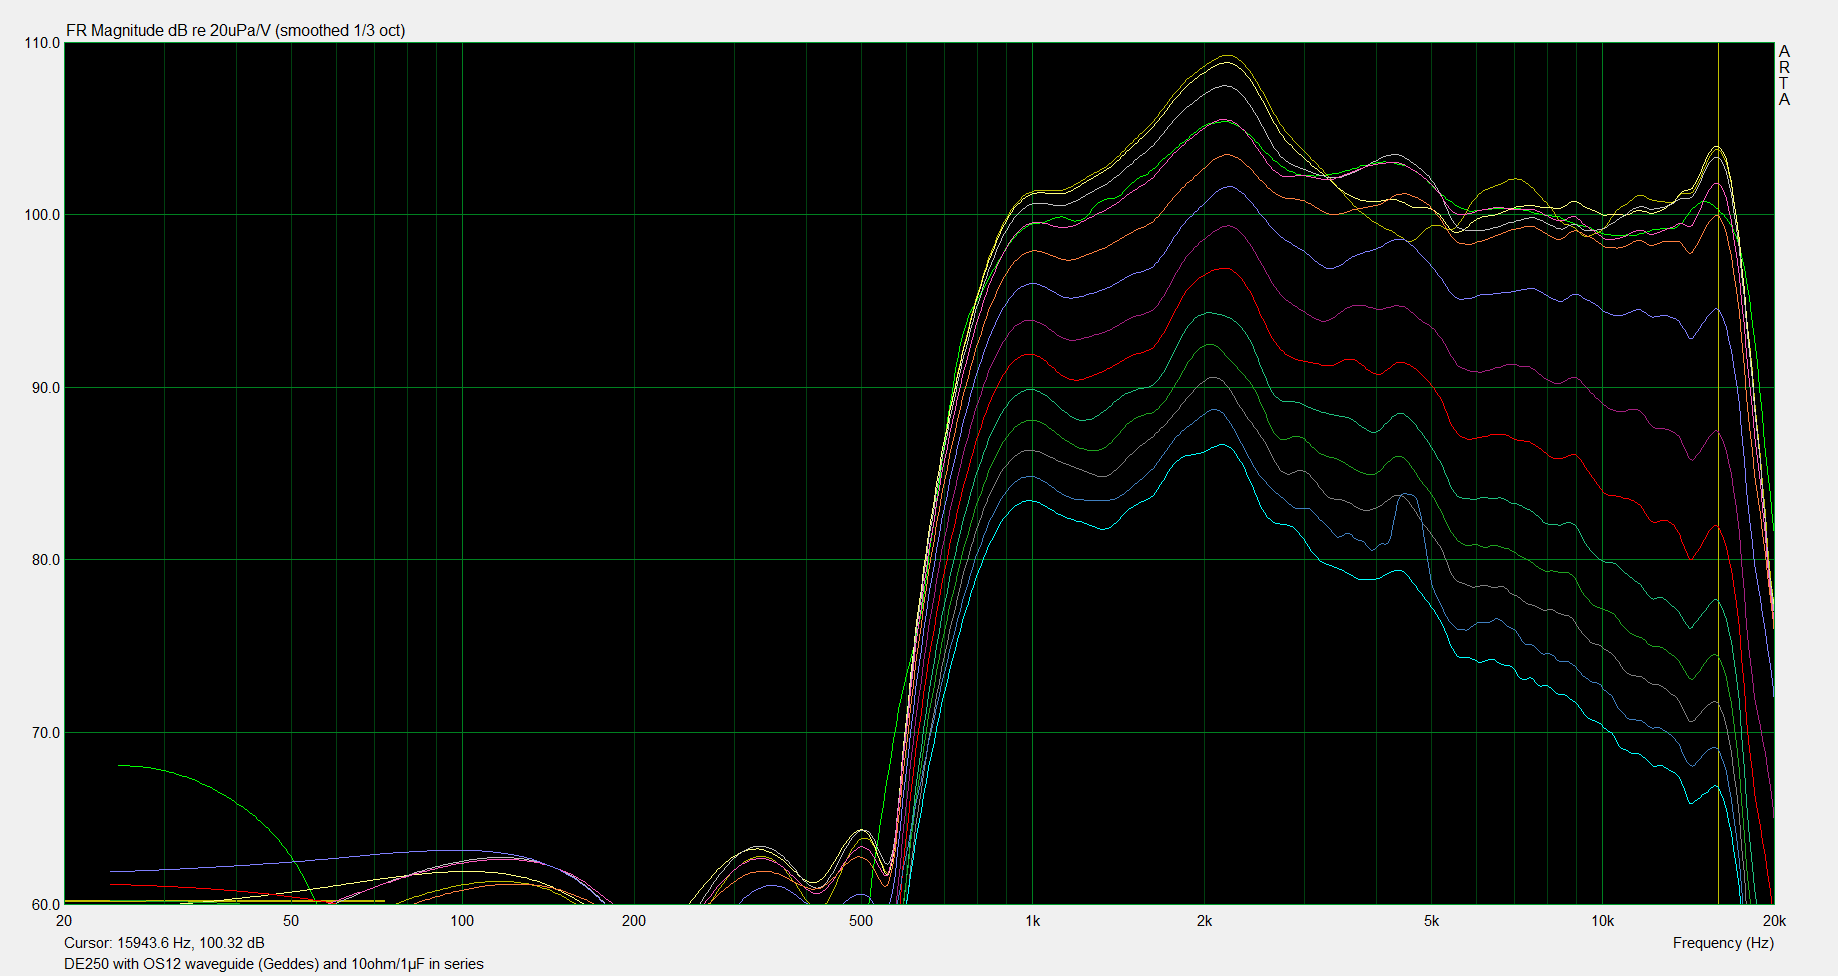Click the 100.0 y-axis label
Image resolution: width=1838 pixels, height=976 pixels.
42,215
